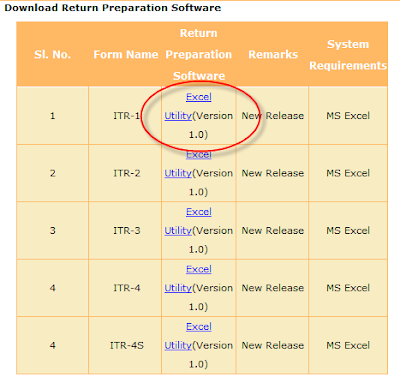Click 'New Release' remark in ITR-3 row
The image size is (400, 389).
pyautogui.click(x=273, y=231)
